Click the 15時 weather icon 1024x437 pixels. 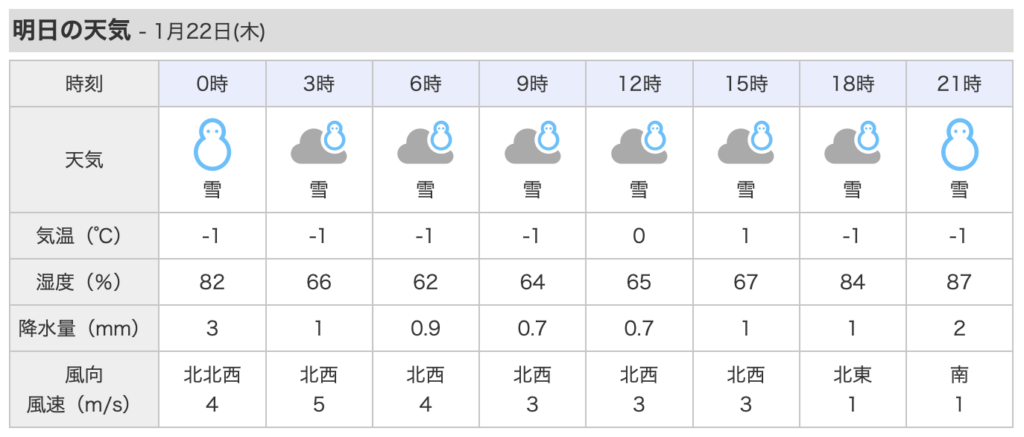point(745,144)
